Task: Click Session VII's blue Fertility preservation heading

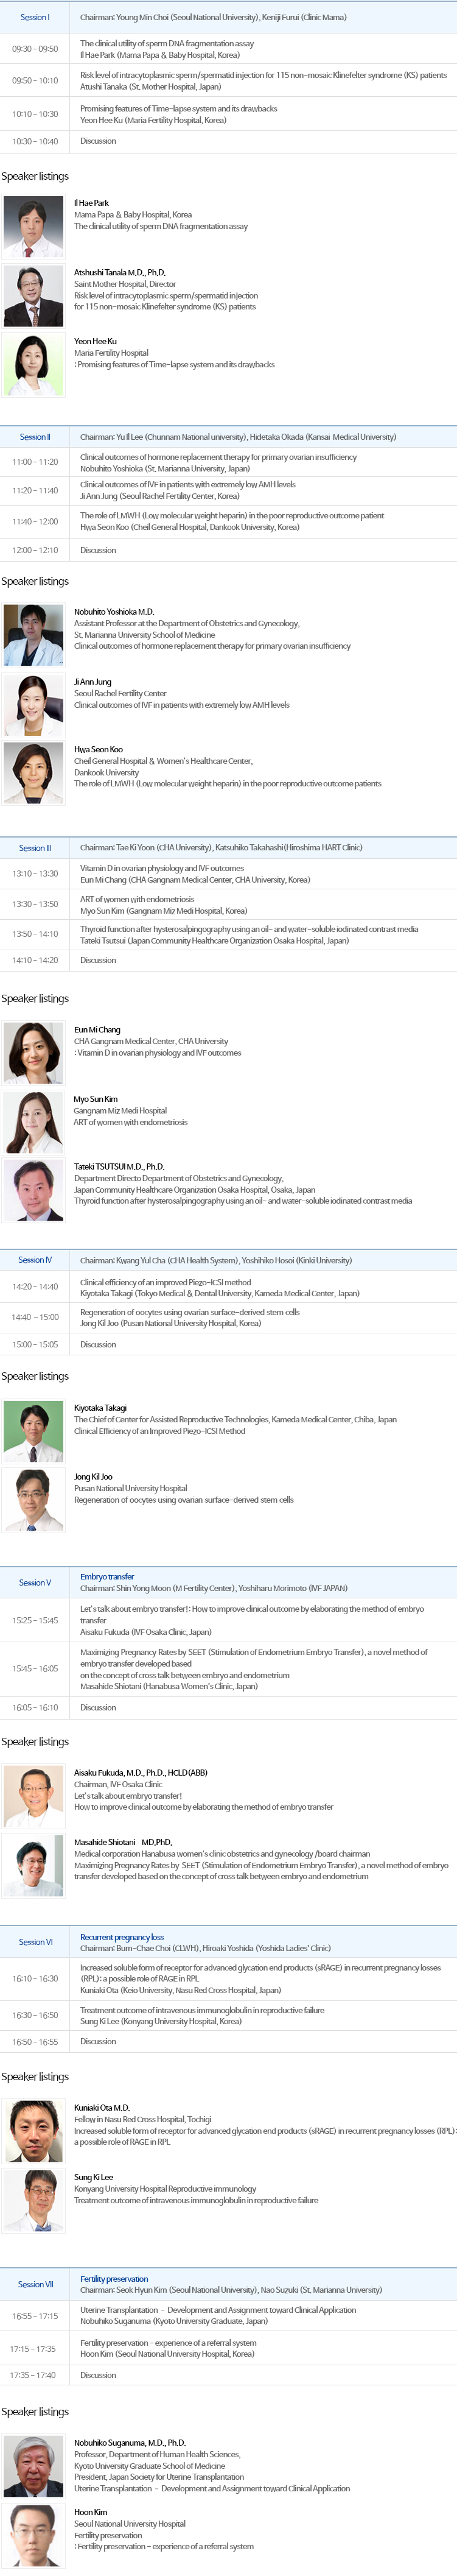Action: tap(114, 2279)
